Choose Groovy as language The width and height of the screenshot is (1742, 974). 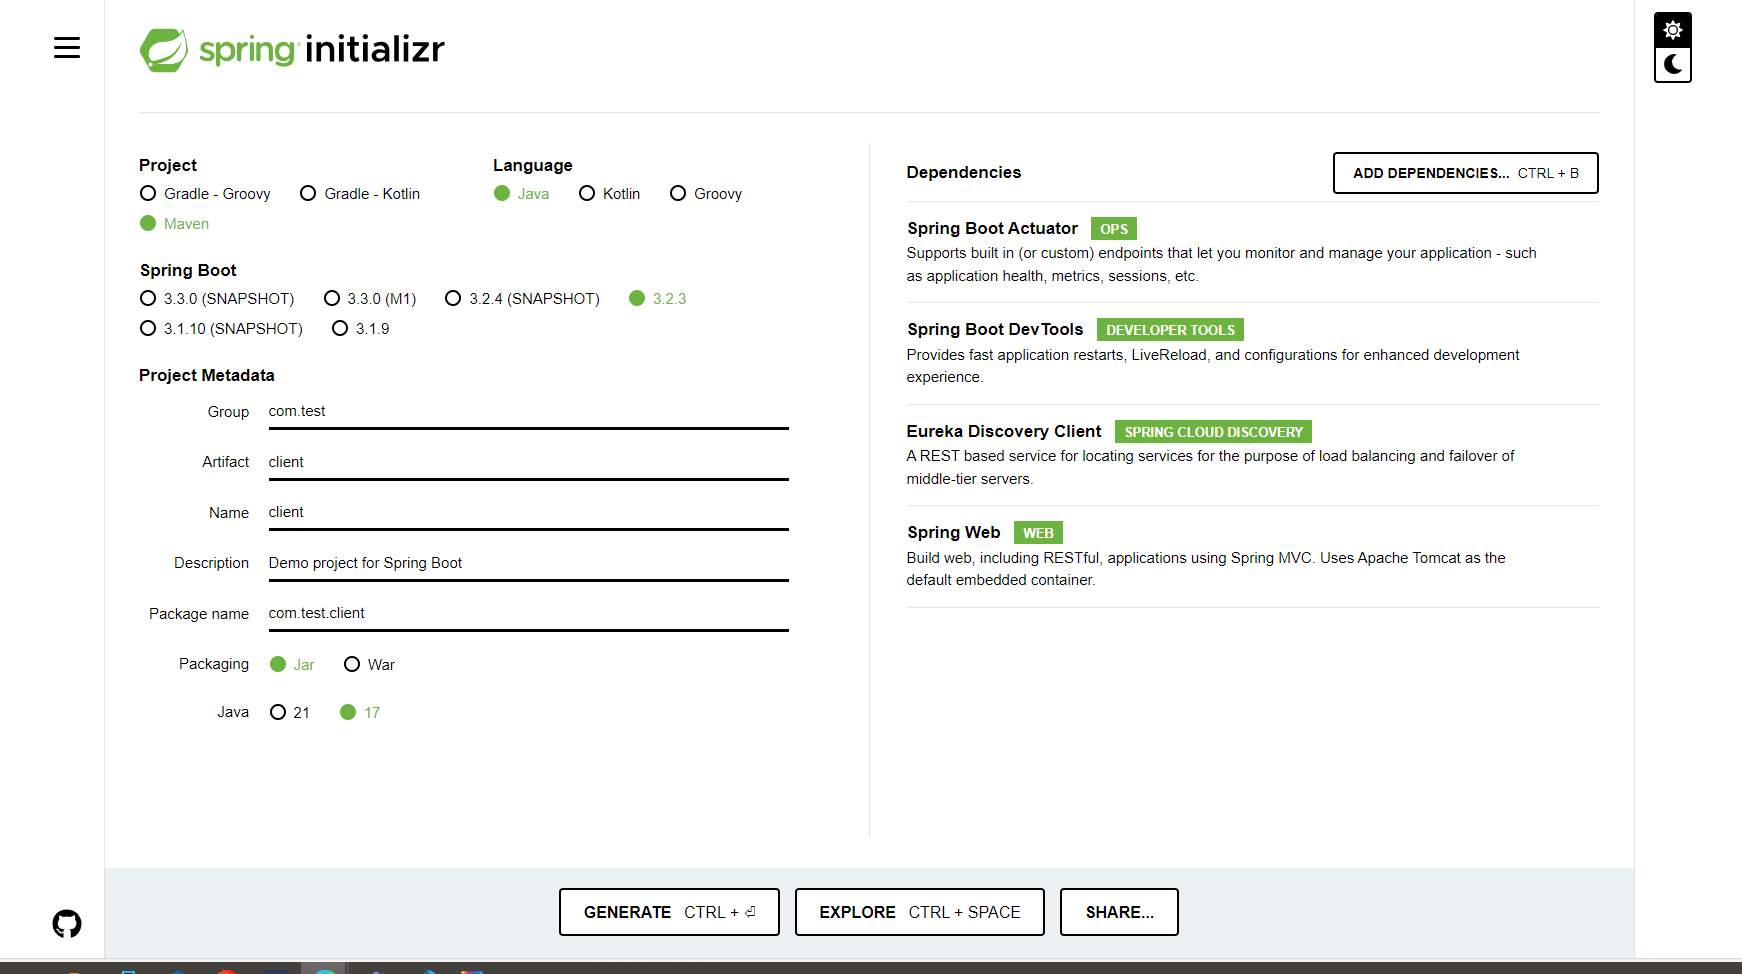(706, 194)
